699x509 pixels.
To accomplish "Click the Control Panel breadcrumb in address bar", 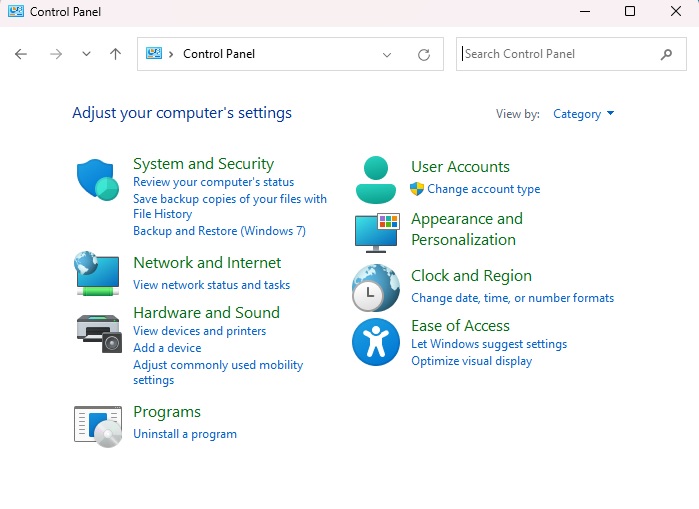I will tap(218, 54).
